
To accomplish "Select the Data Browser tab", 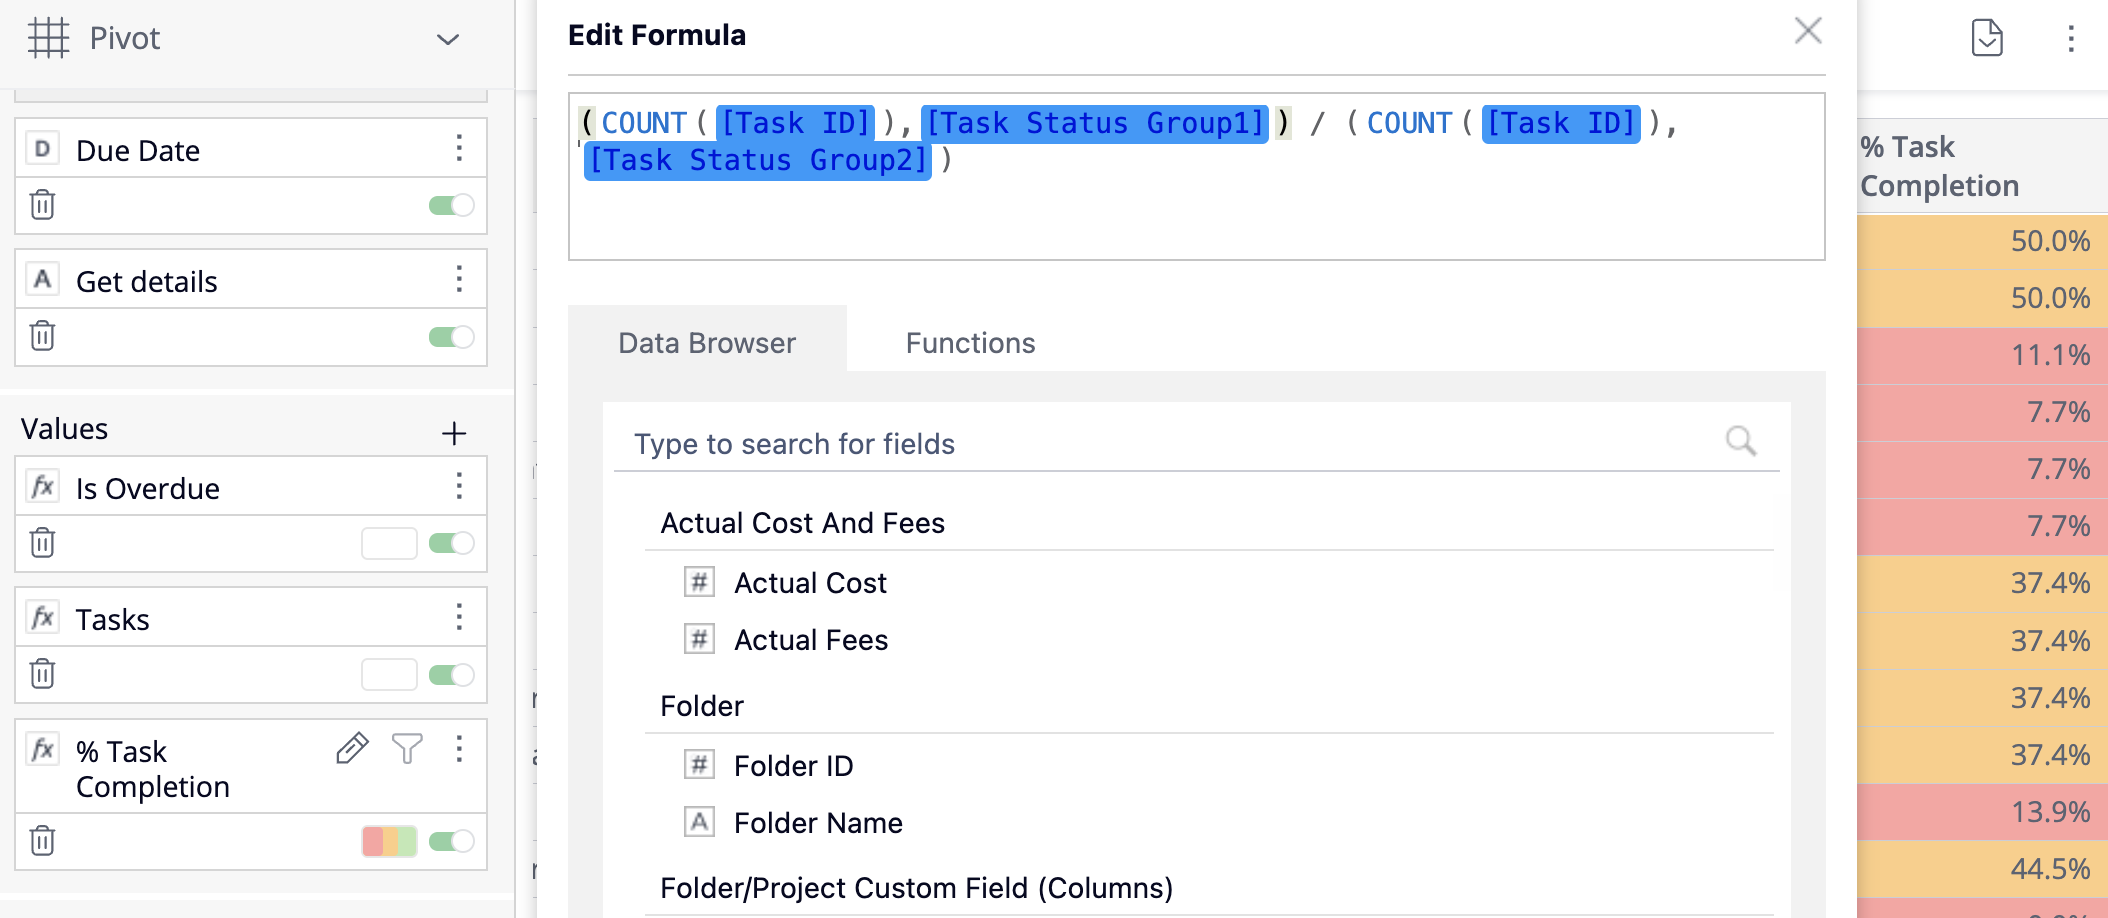I will point(707,343).
